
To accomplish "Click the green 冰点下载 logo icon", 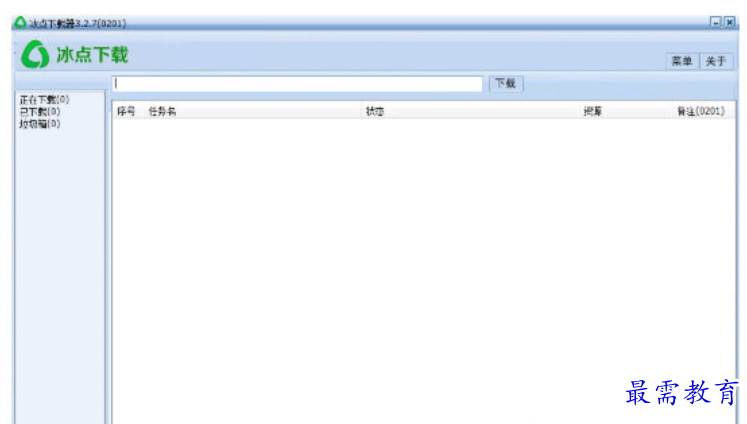I will (x=35, y=54).
